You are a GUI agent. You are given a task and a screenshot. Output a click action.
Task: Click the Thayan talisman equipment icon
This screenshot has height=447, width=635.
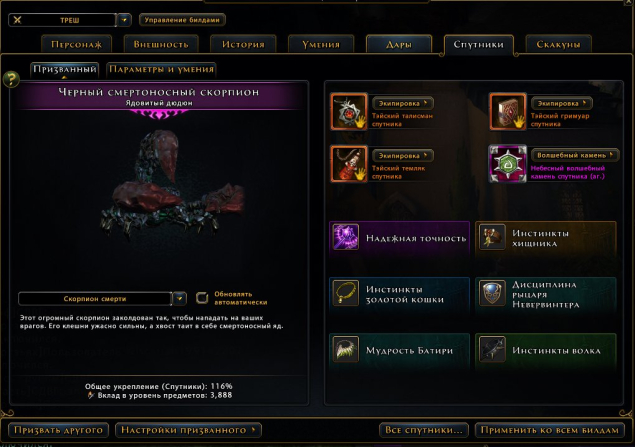pos(349,112)
